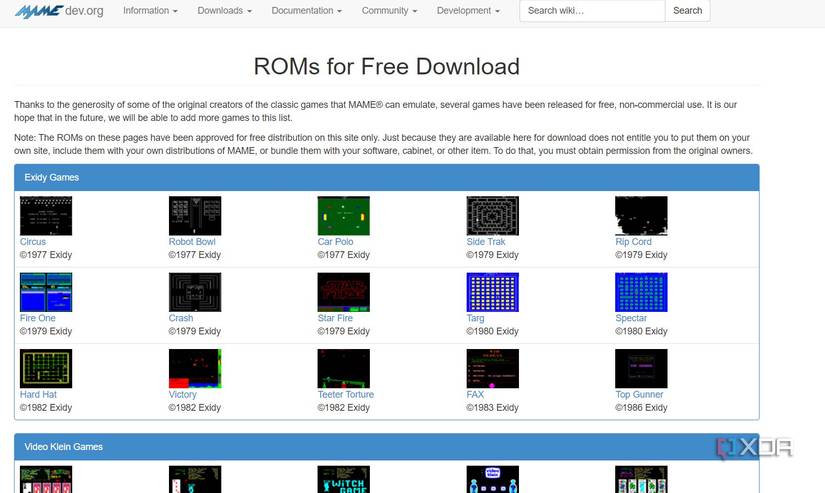Follow the Top Gunner text link
825x493 pixels.
point(639,394)
